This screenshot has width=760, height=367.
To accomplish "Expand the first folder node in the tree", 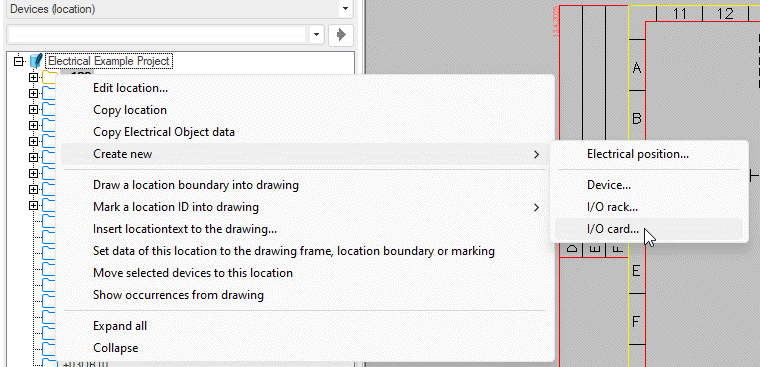I will [x=33, y=78].
